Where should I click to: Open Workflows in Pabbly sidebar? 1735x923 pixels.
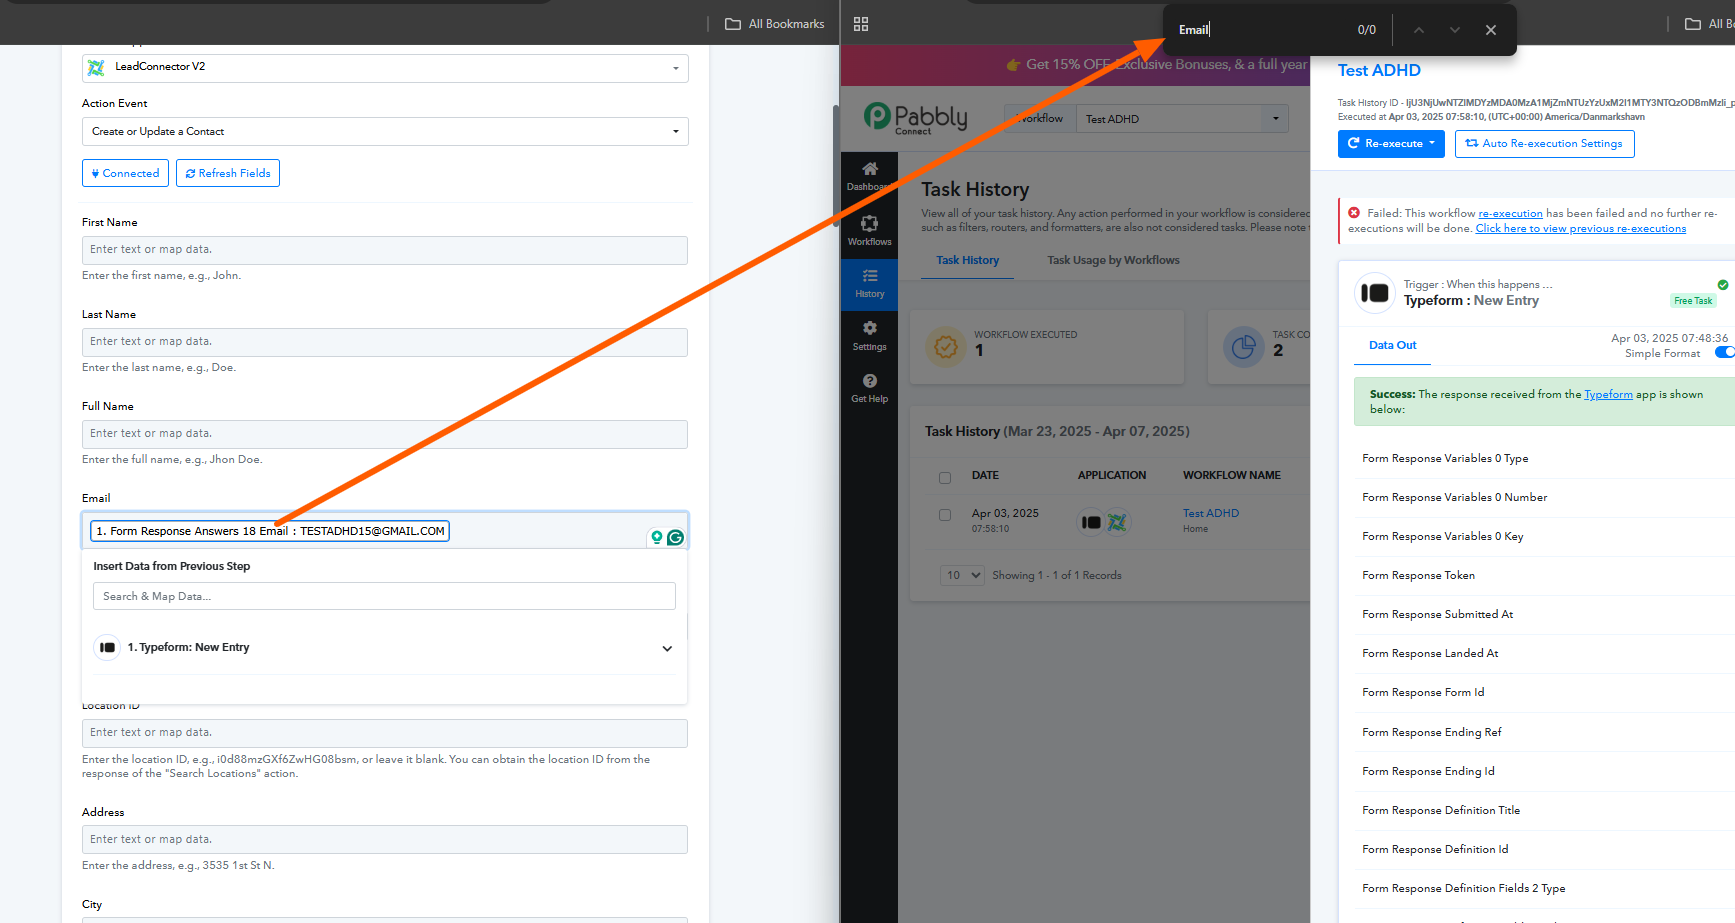coord(869,231)
